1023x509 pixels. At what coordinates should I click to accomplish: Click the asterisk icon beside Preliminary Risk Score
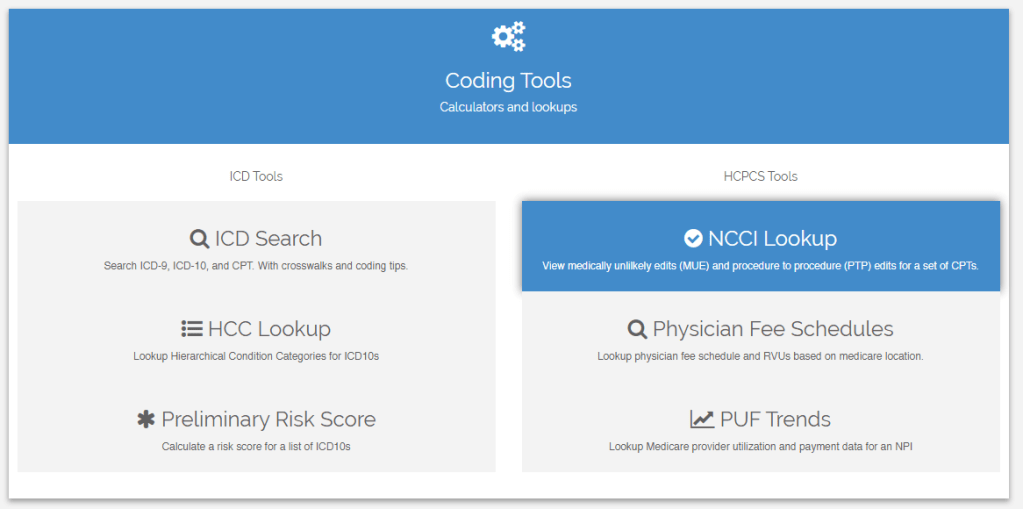(x=146, y=419)
